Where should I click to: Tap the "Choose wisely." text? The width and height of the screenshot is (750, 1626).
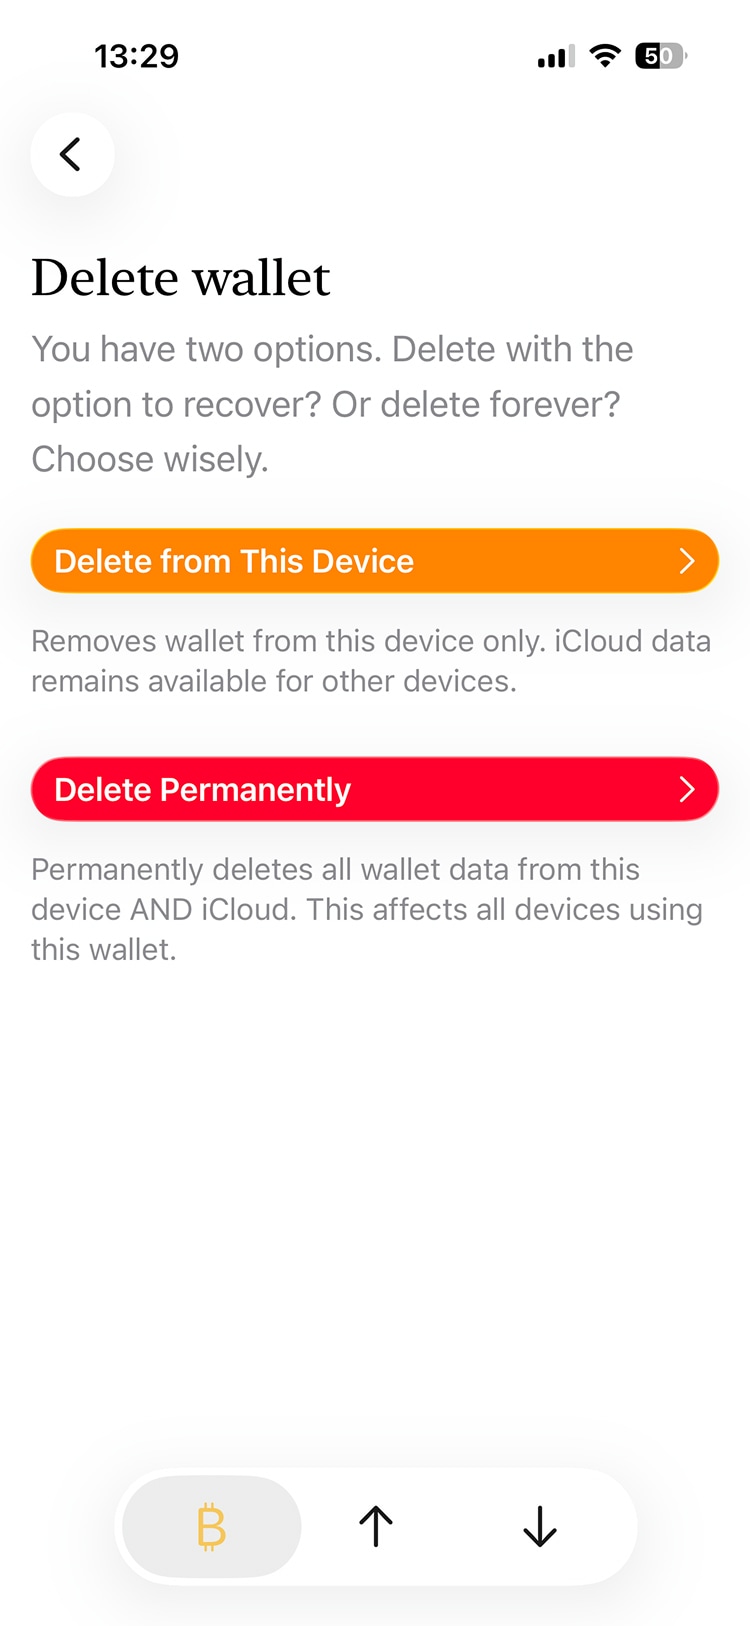point(150,460)
